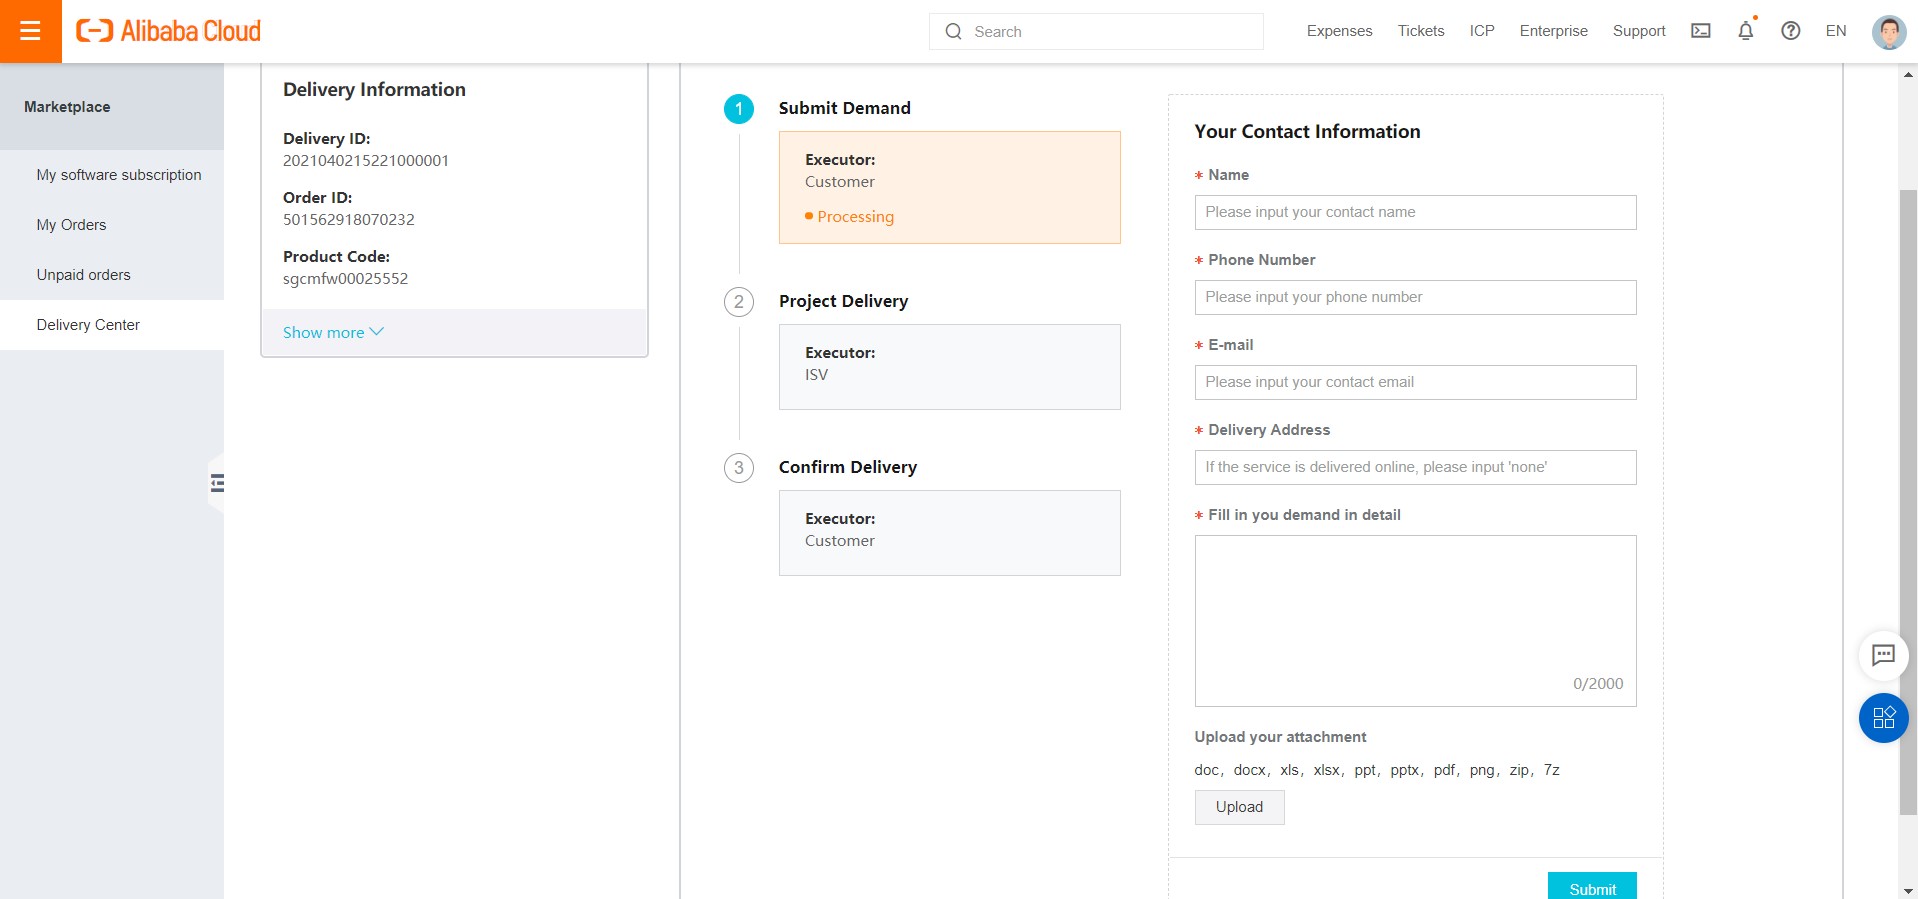This screenshot has height=899, width=1918.
Task: Click the Delivery Address input field
Action: (x=1415, y=467)
